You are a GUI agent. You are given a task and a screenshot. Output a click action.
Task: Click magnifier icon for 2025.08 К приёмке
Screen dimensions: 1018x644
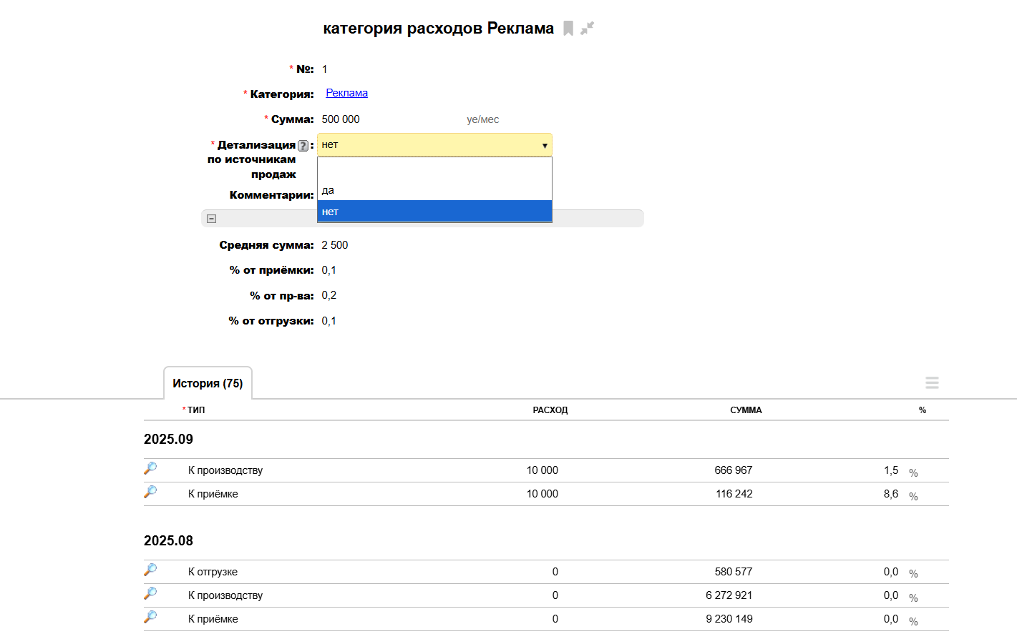coord(150,618)
